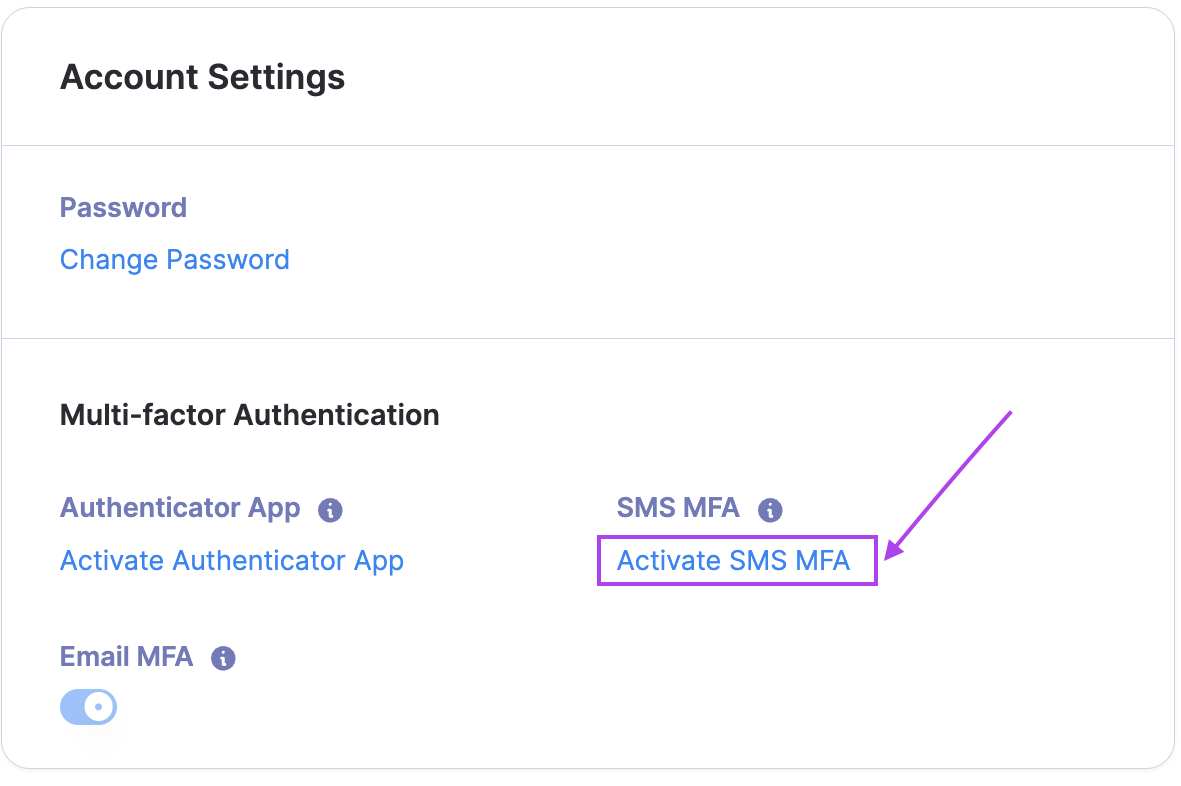Open the Change Password link

tap(175, 260)
